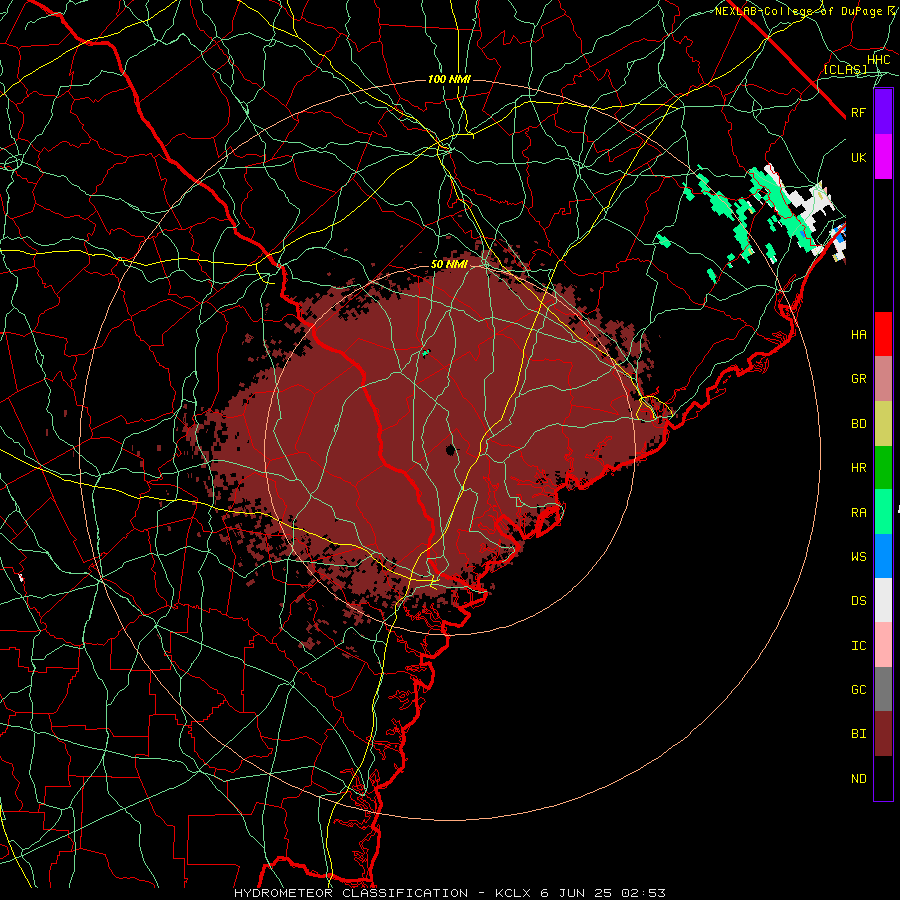Select the dark green HR swatch
Image resolution: width=900 pixels, height=900 pixels.
[883, 468]
